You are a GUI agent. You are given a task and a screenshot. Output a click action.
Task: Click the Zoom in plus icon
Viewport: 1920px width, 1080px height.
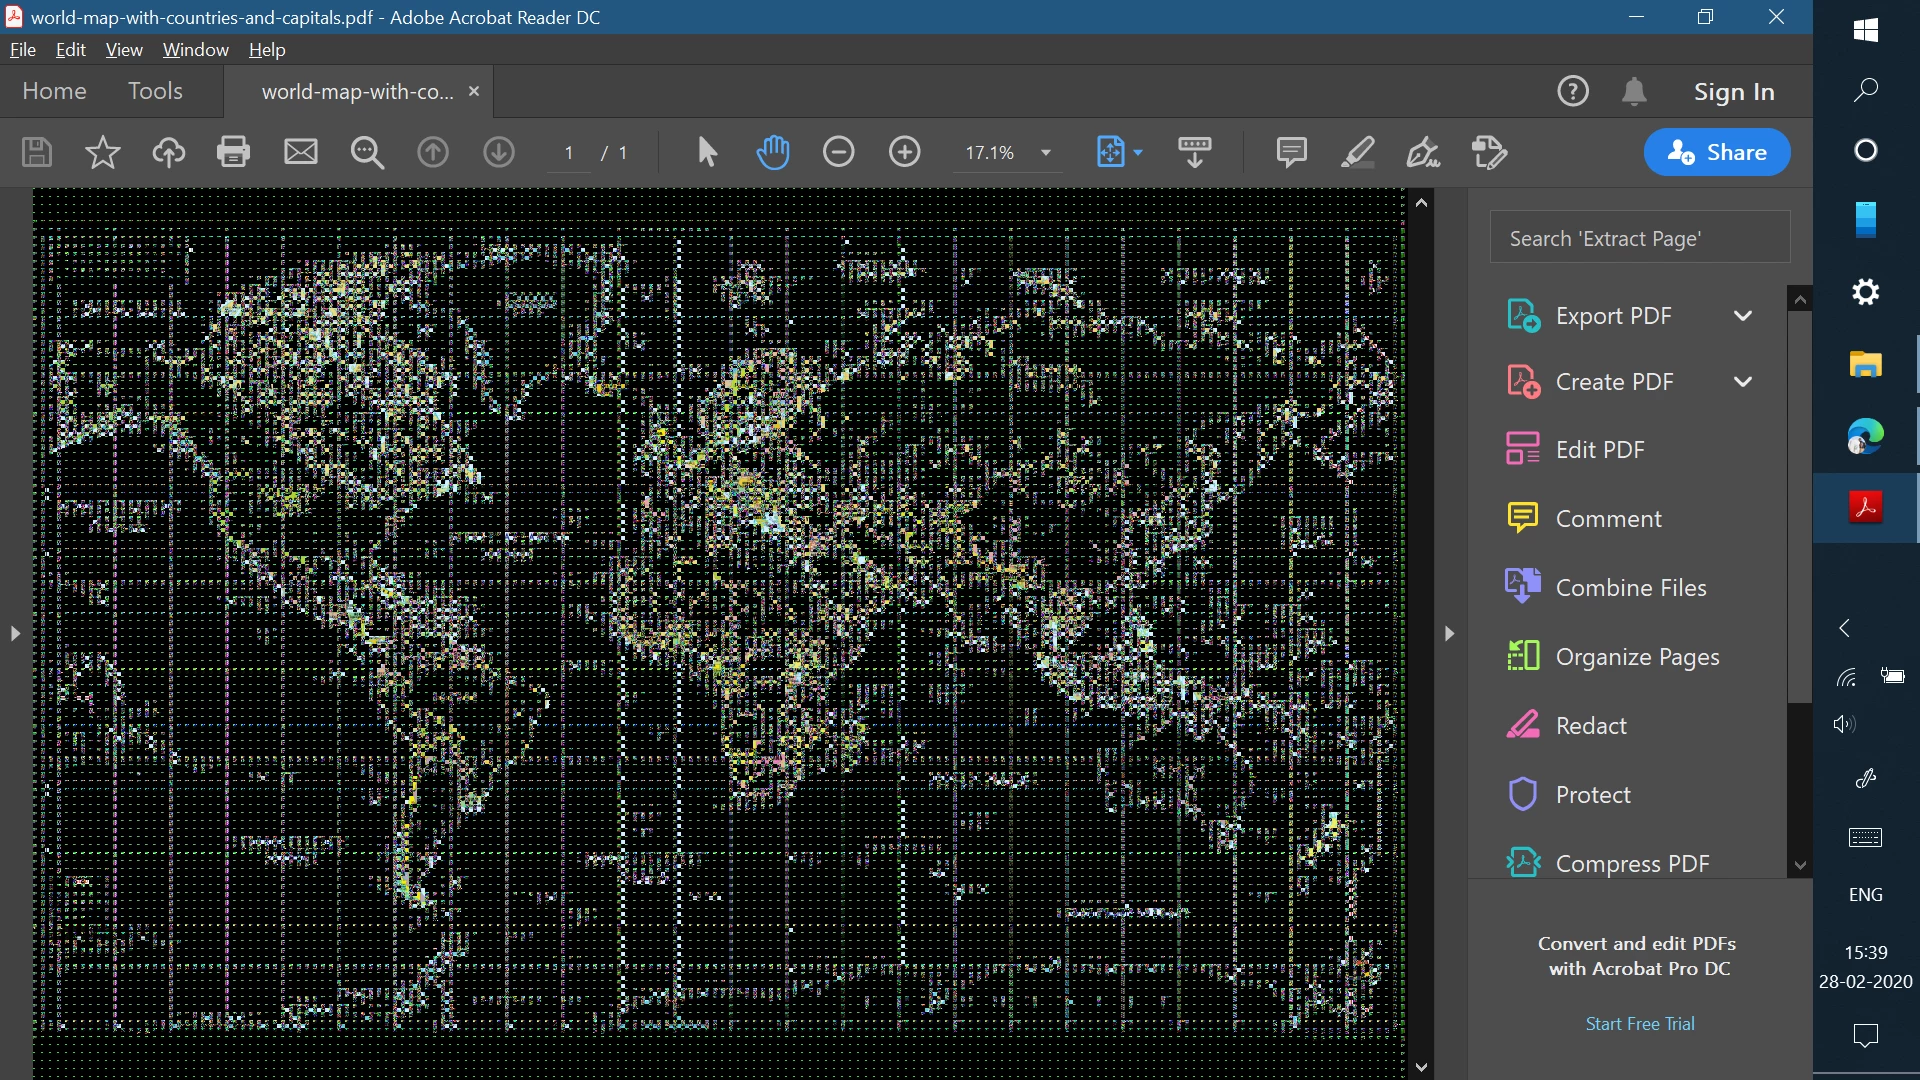click(x=904, y=152)
